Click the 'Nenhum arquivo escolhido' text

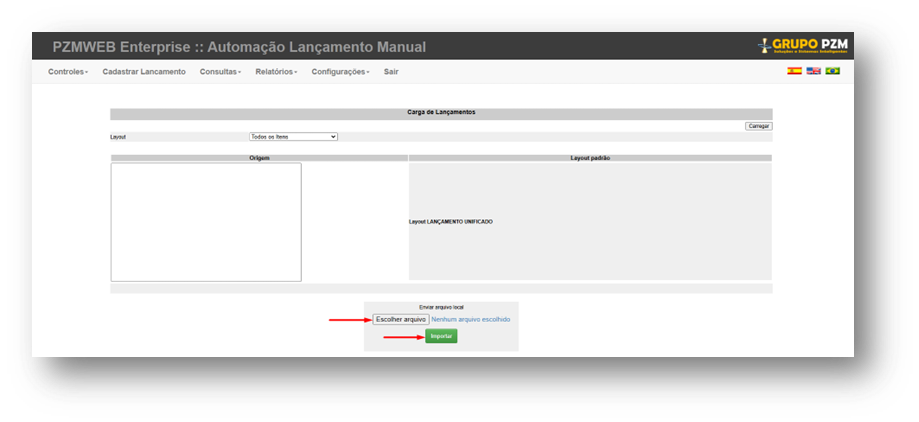click(x=470, y=319)
